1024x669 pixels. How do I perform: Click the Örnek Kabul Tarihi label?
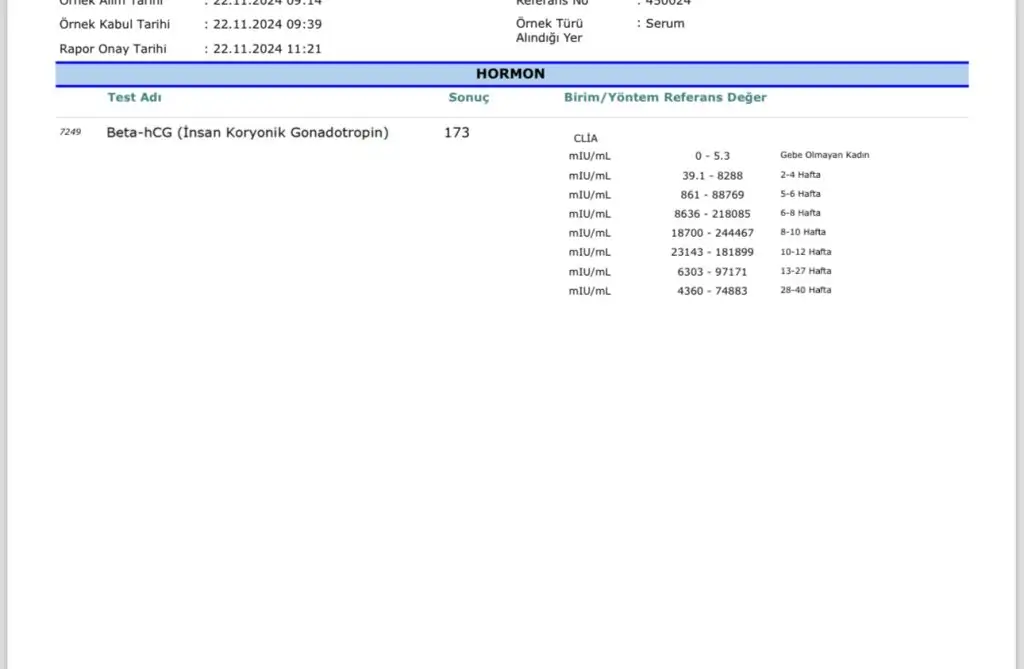click(x=114, y=24)
